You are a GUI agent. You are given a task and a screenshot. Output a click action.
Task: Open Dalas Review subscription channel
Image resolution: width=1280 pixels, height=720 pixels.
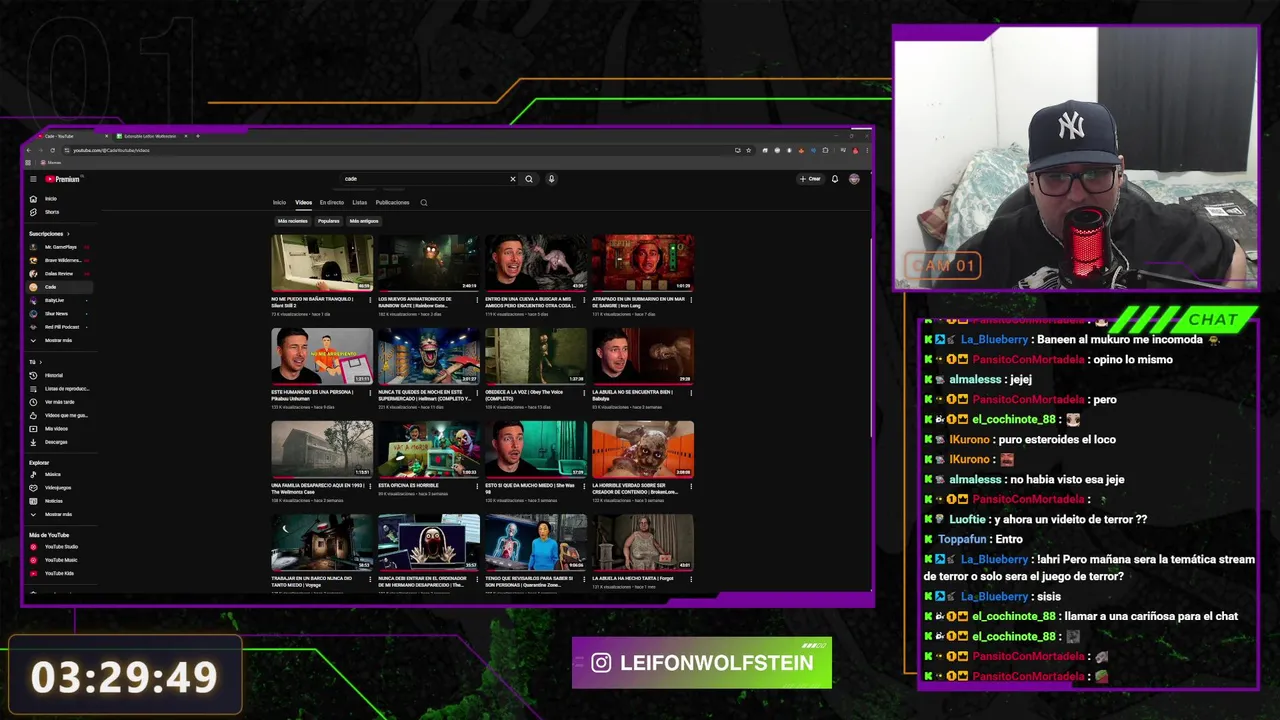pyautogui.click(x=60, y=273)
